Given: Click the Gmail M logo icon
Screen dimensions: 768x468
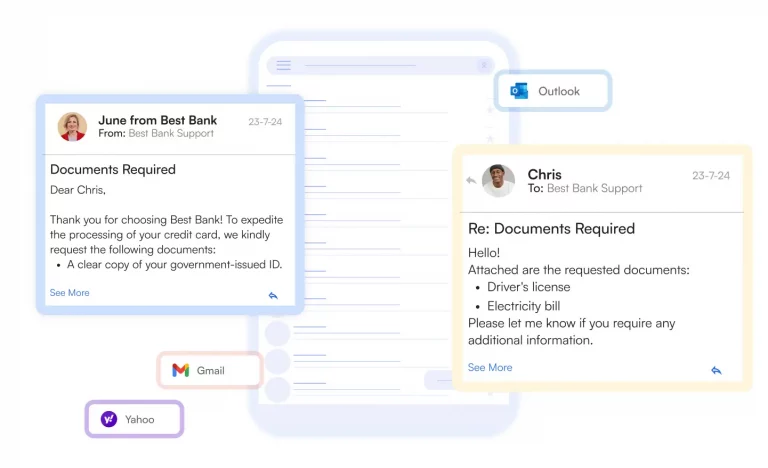Looking at the screenshot, I should pos(181,370).
